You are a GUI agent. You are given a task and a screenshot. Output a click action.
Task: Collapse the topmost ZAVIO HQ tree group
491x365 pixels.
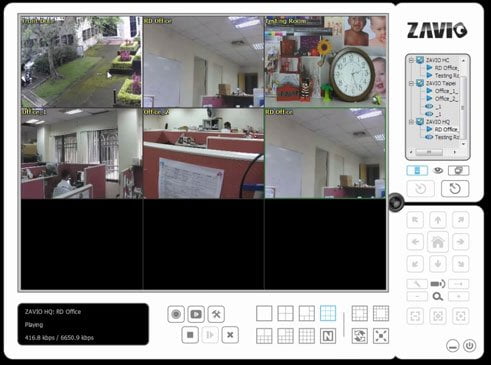(411, 60)
